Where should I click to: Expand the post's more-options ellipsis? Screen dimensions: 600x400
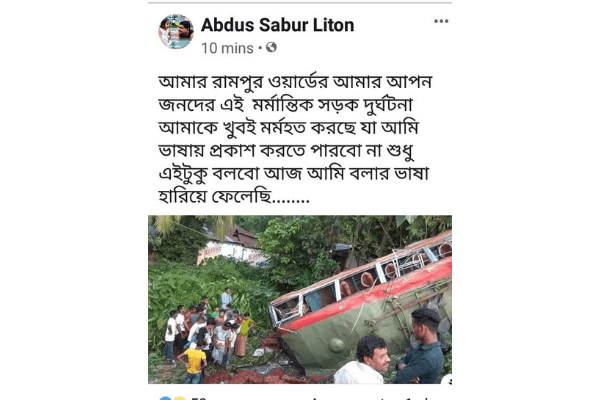pyautogui.click(x=441, y=21)
